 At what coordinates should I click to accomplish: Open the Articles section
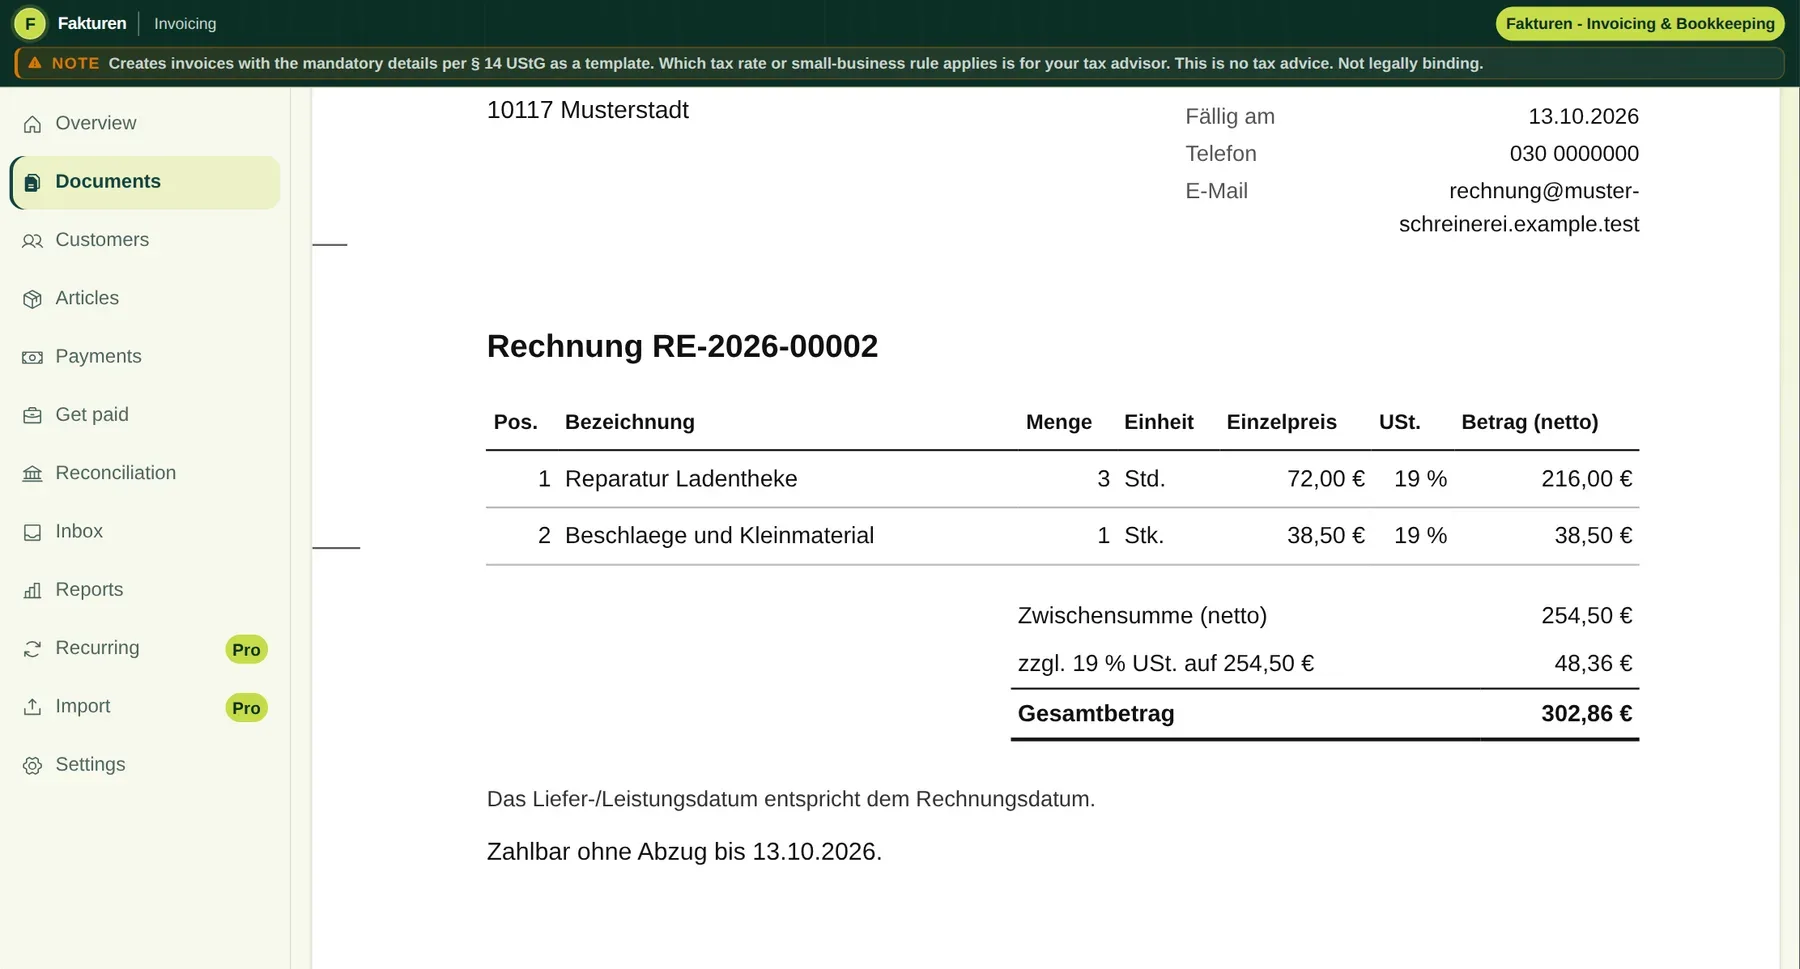coord(145,298)
